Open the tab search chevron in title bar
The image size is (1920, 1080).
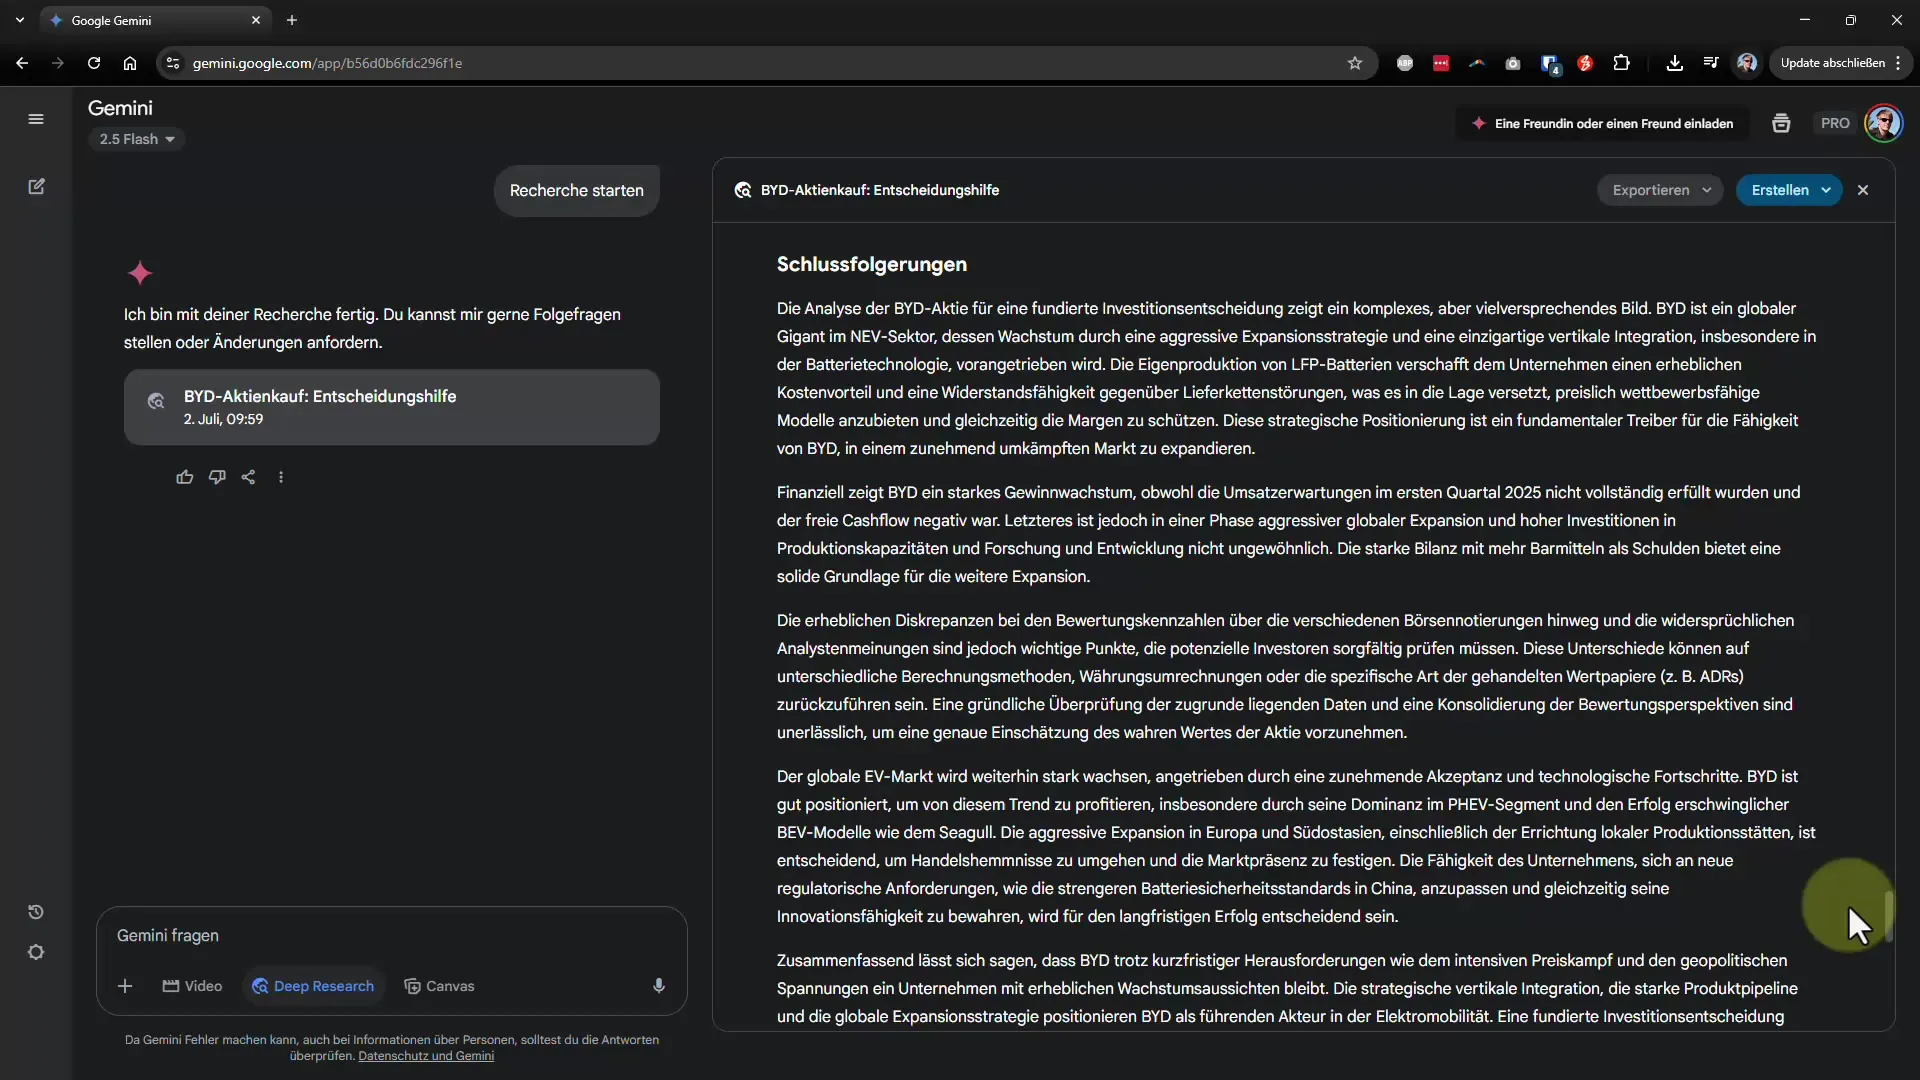(20, 20)
